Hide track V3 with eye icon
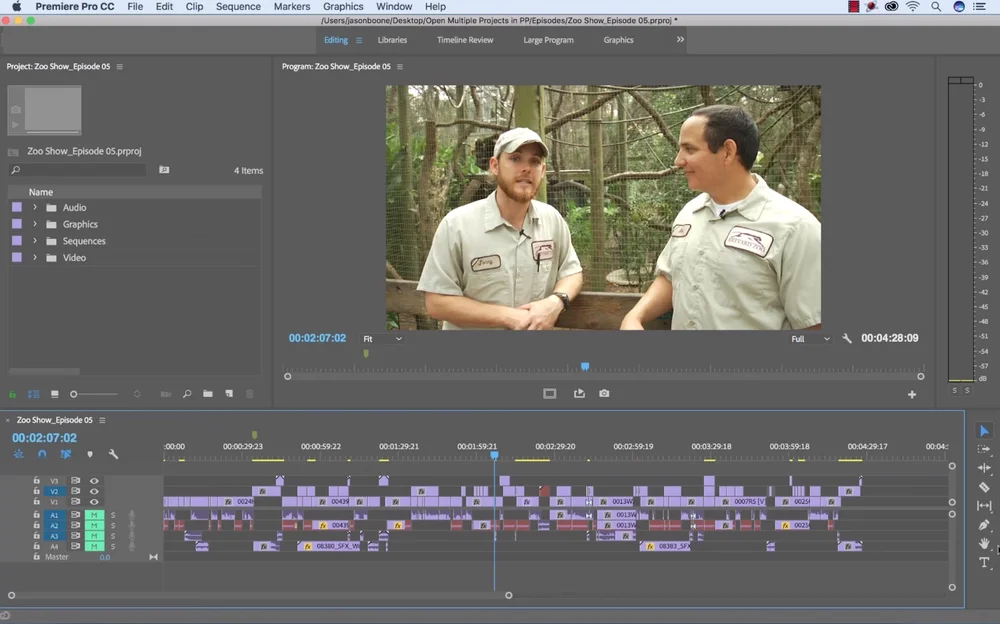The height and width of the screenshot is (624, 1000). click(94, 480)
